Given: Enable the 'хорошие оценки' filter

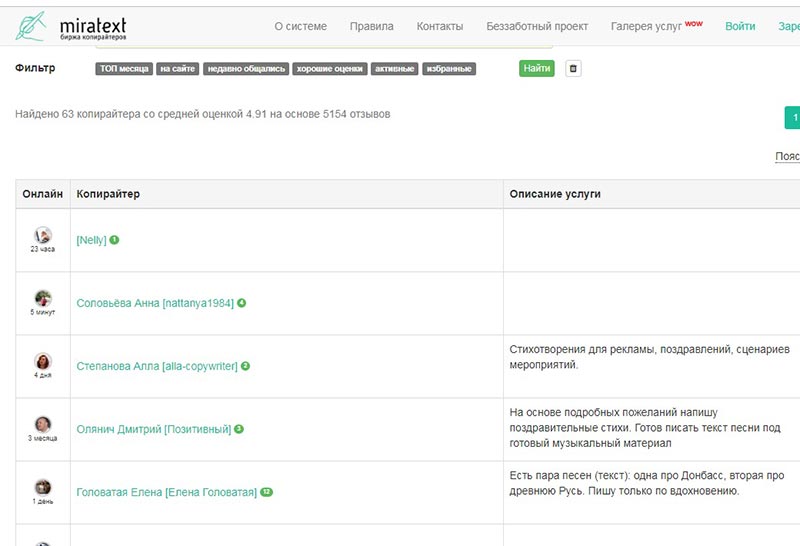Looking at the screenshot, I should 330,69.
